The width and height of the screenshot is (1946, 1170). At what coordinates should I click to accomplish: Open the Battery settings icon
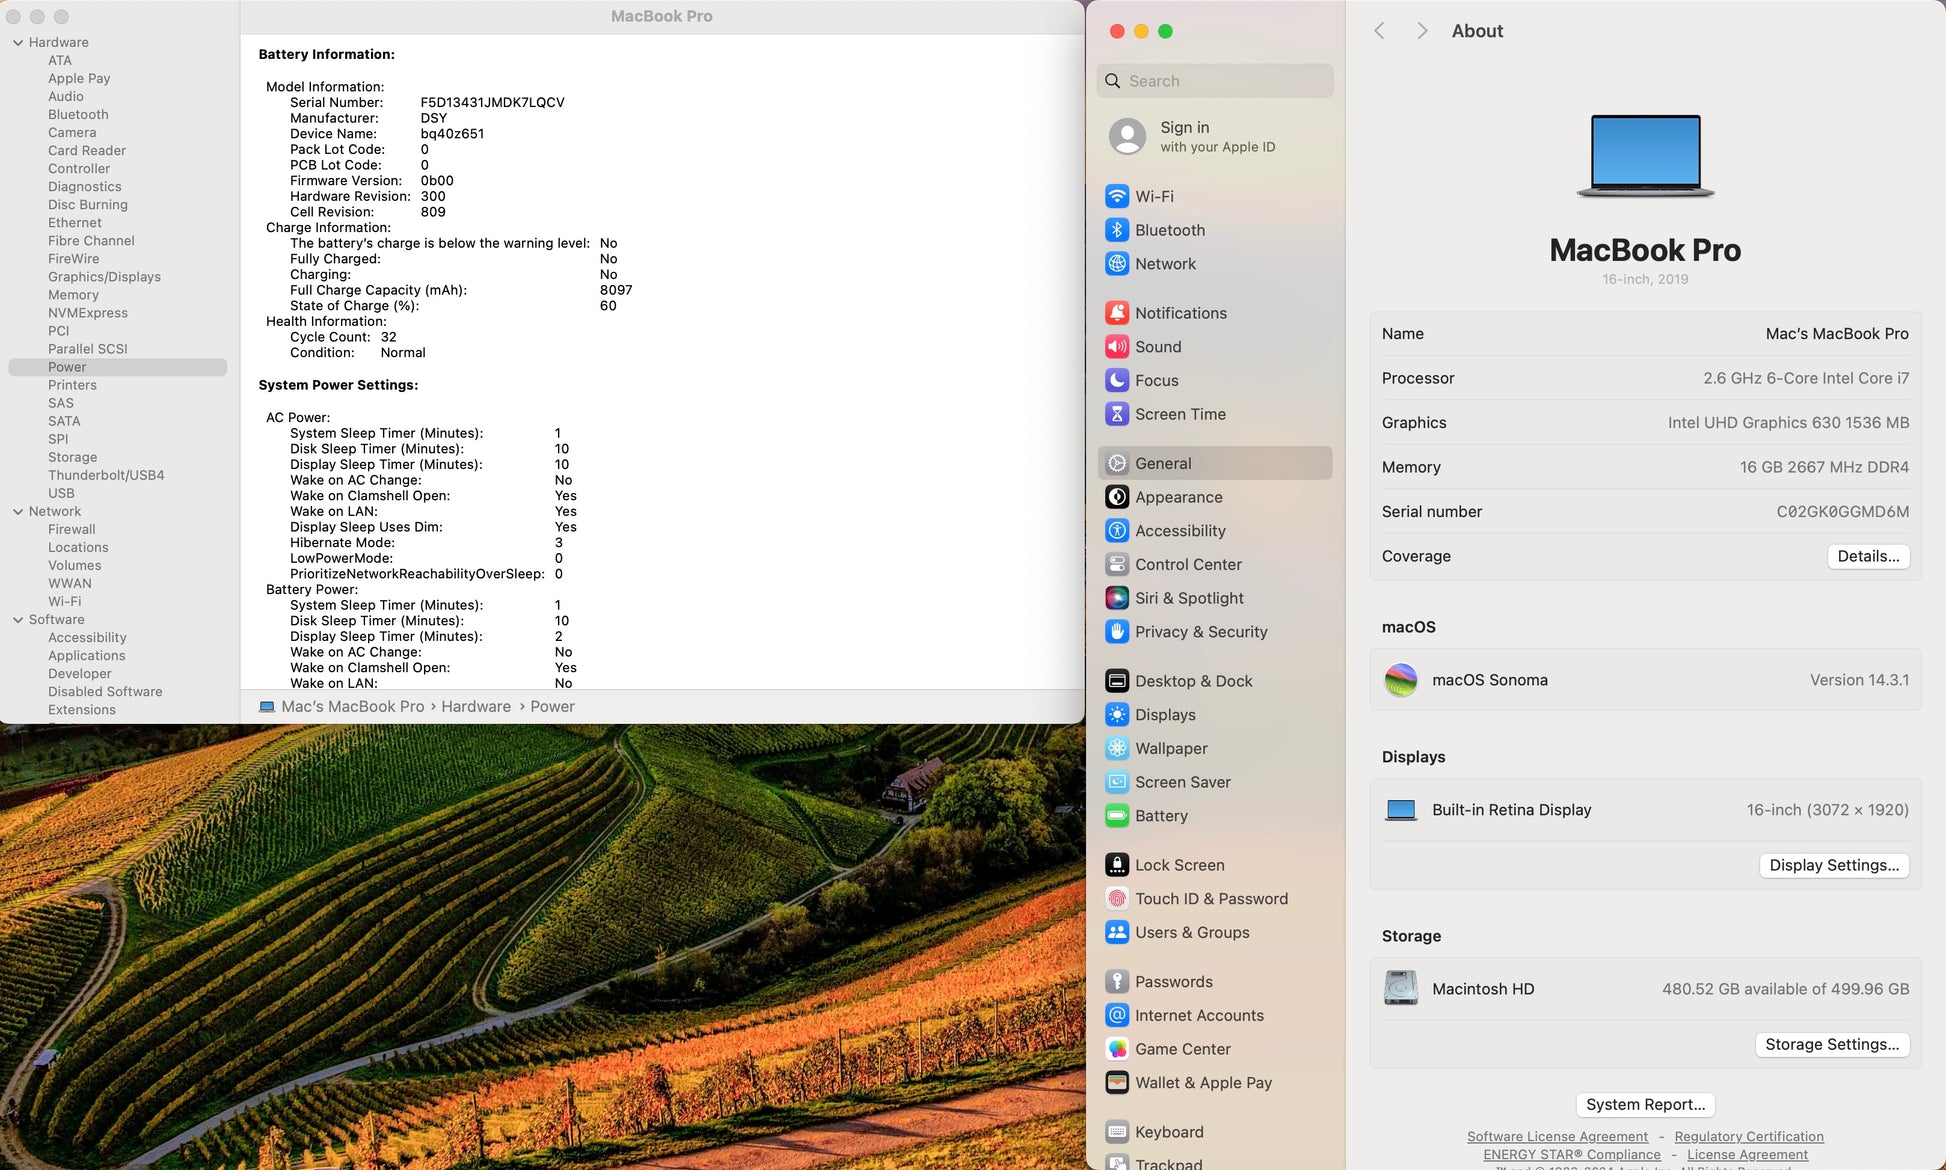click(x=1117, y=816)
